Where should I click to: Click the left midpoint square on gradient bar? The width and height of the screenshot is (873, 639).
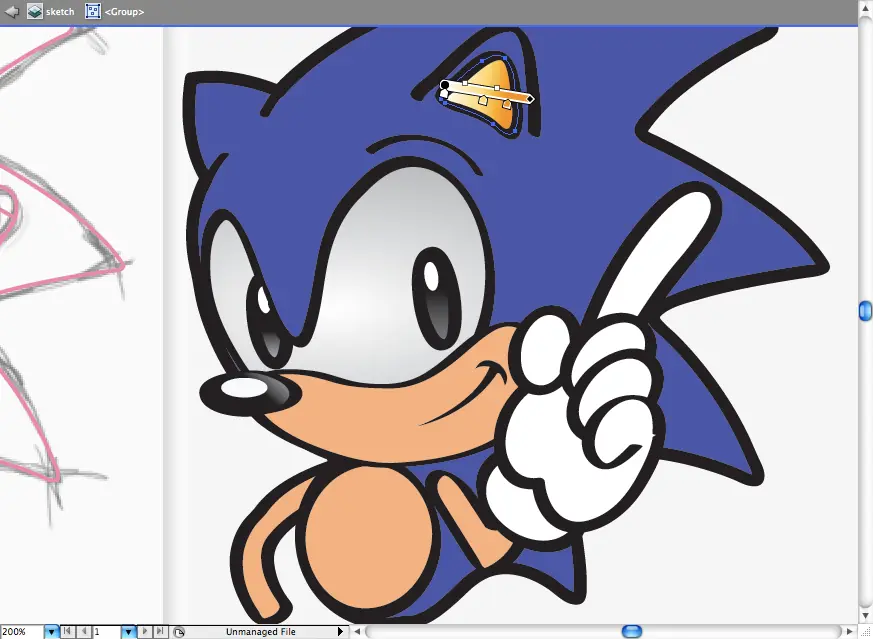465,83
